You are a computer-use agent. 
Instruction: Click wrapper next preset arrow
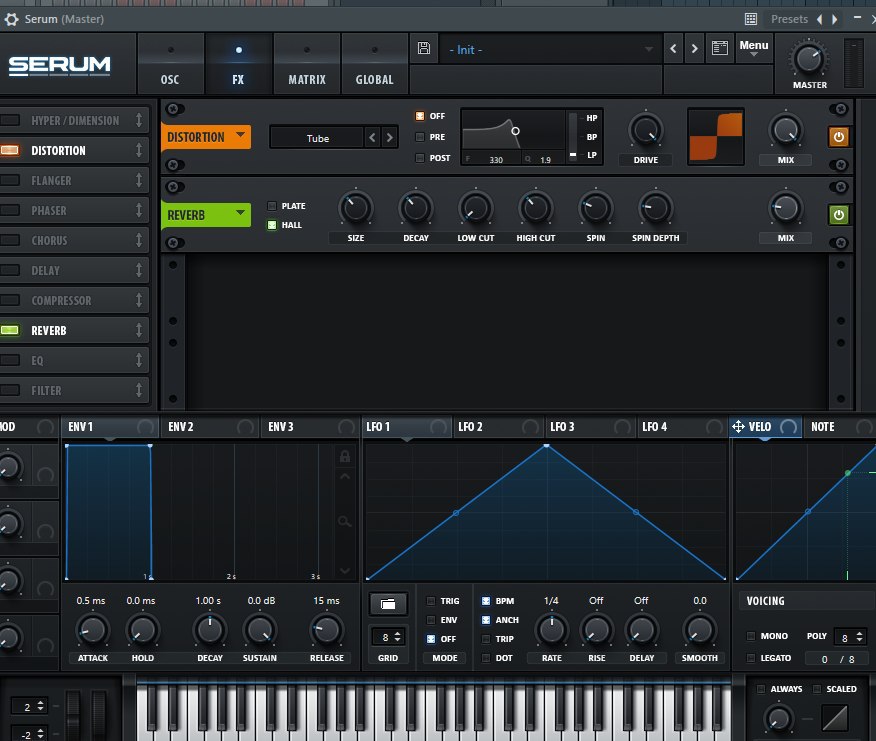coord(835,20)
